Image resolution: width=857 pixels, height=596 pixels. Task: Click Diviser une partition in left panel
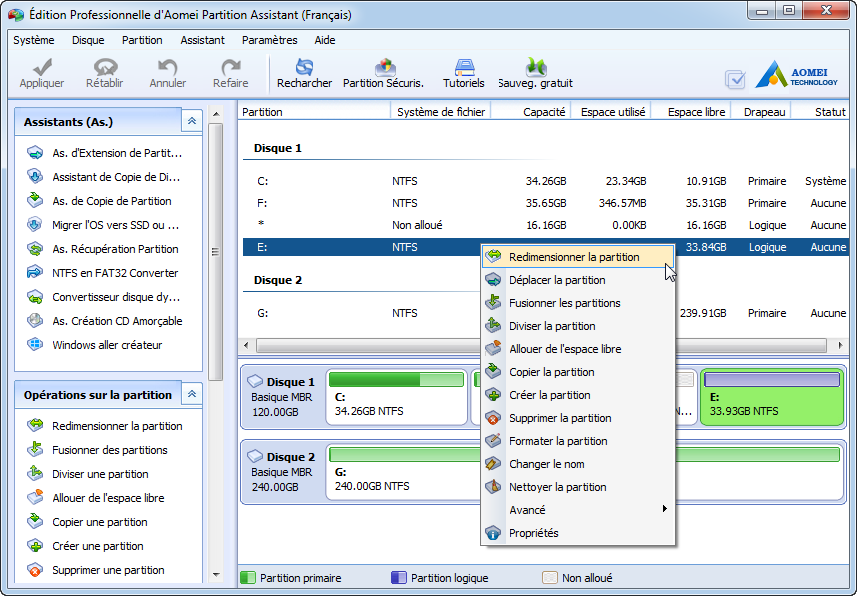point(100,474)
